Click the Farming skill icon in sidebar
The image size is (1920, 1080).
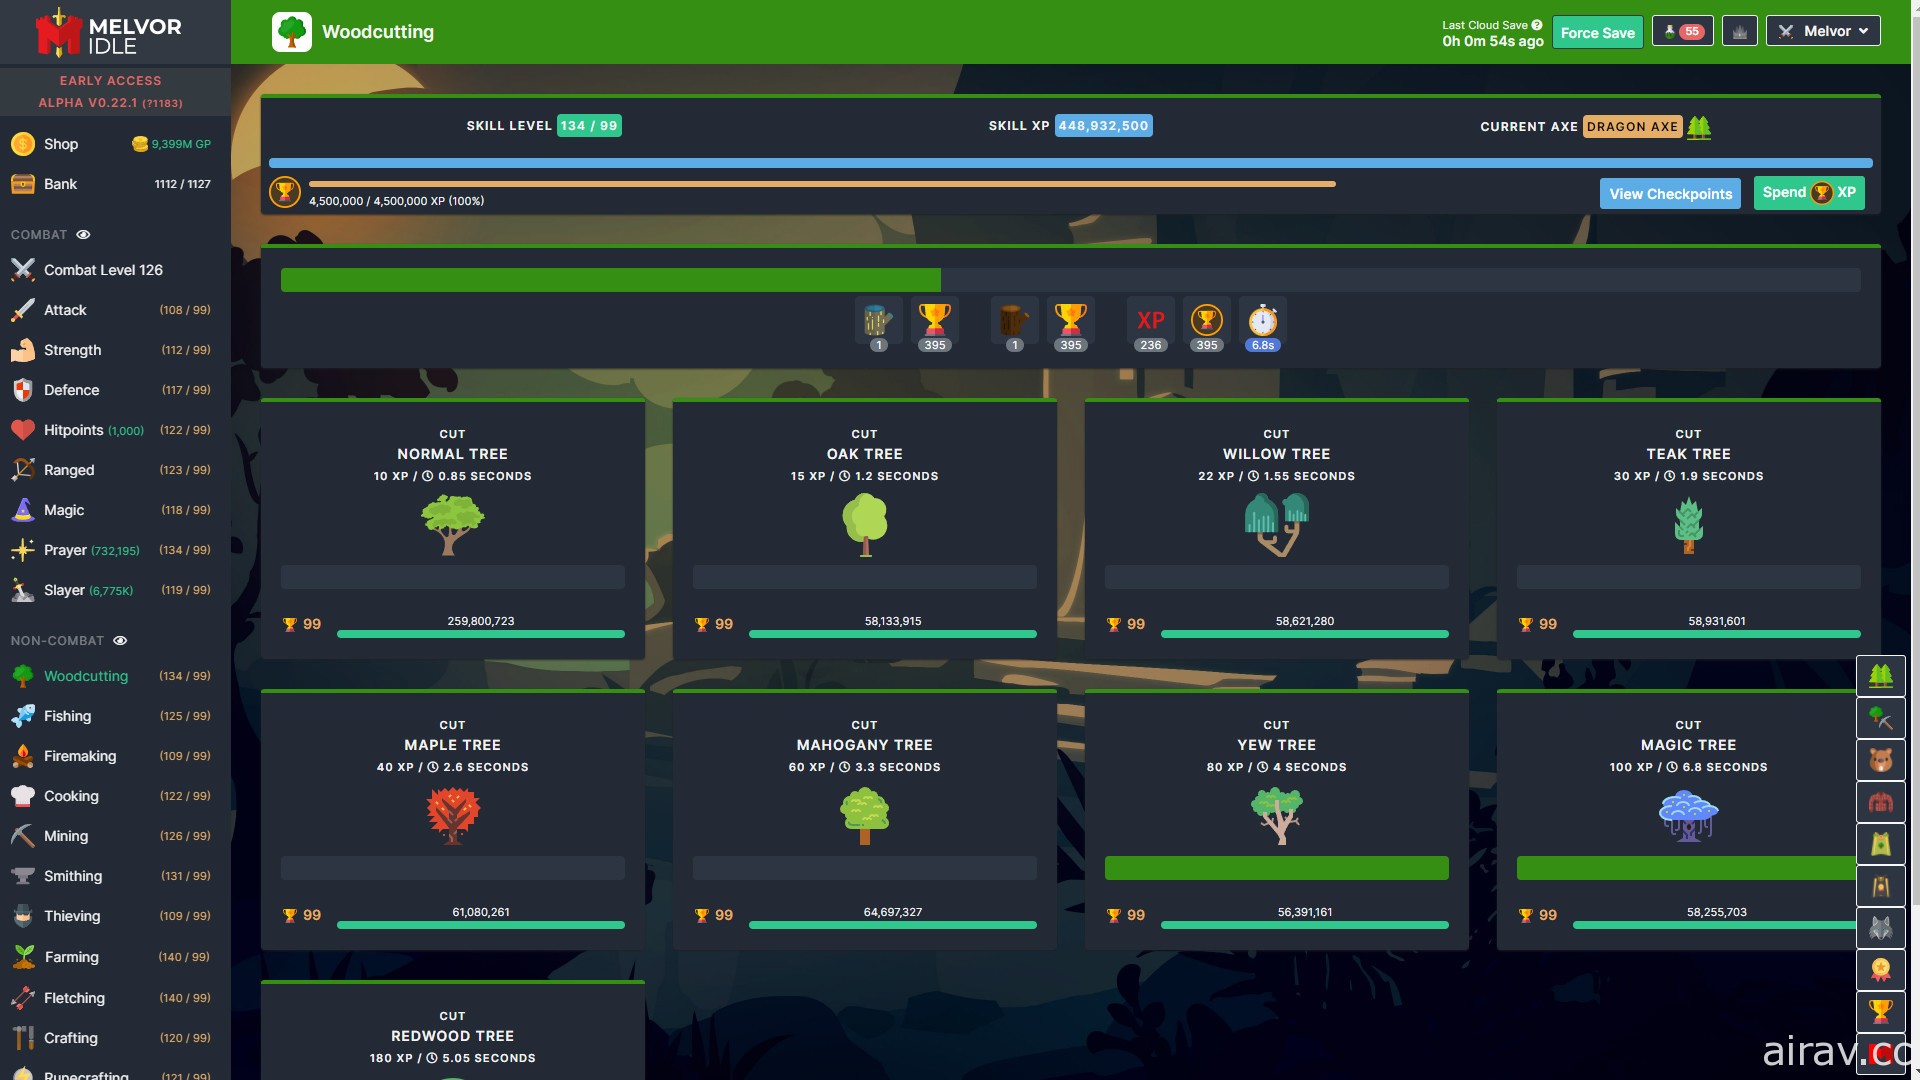click(x=22, y=956)
